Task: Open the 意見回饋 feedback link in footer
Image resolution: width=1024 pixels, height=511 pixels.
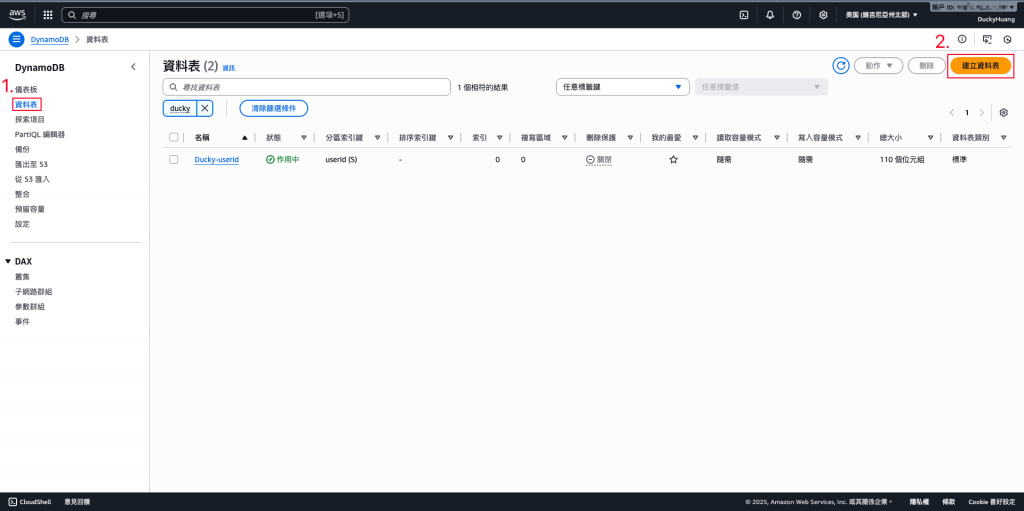Action: (77, 502)
